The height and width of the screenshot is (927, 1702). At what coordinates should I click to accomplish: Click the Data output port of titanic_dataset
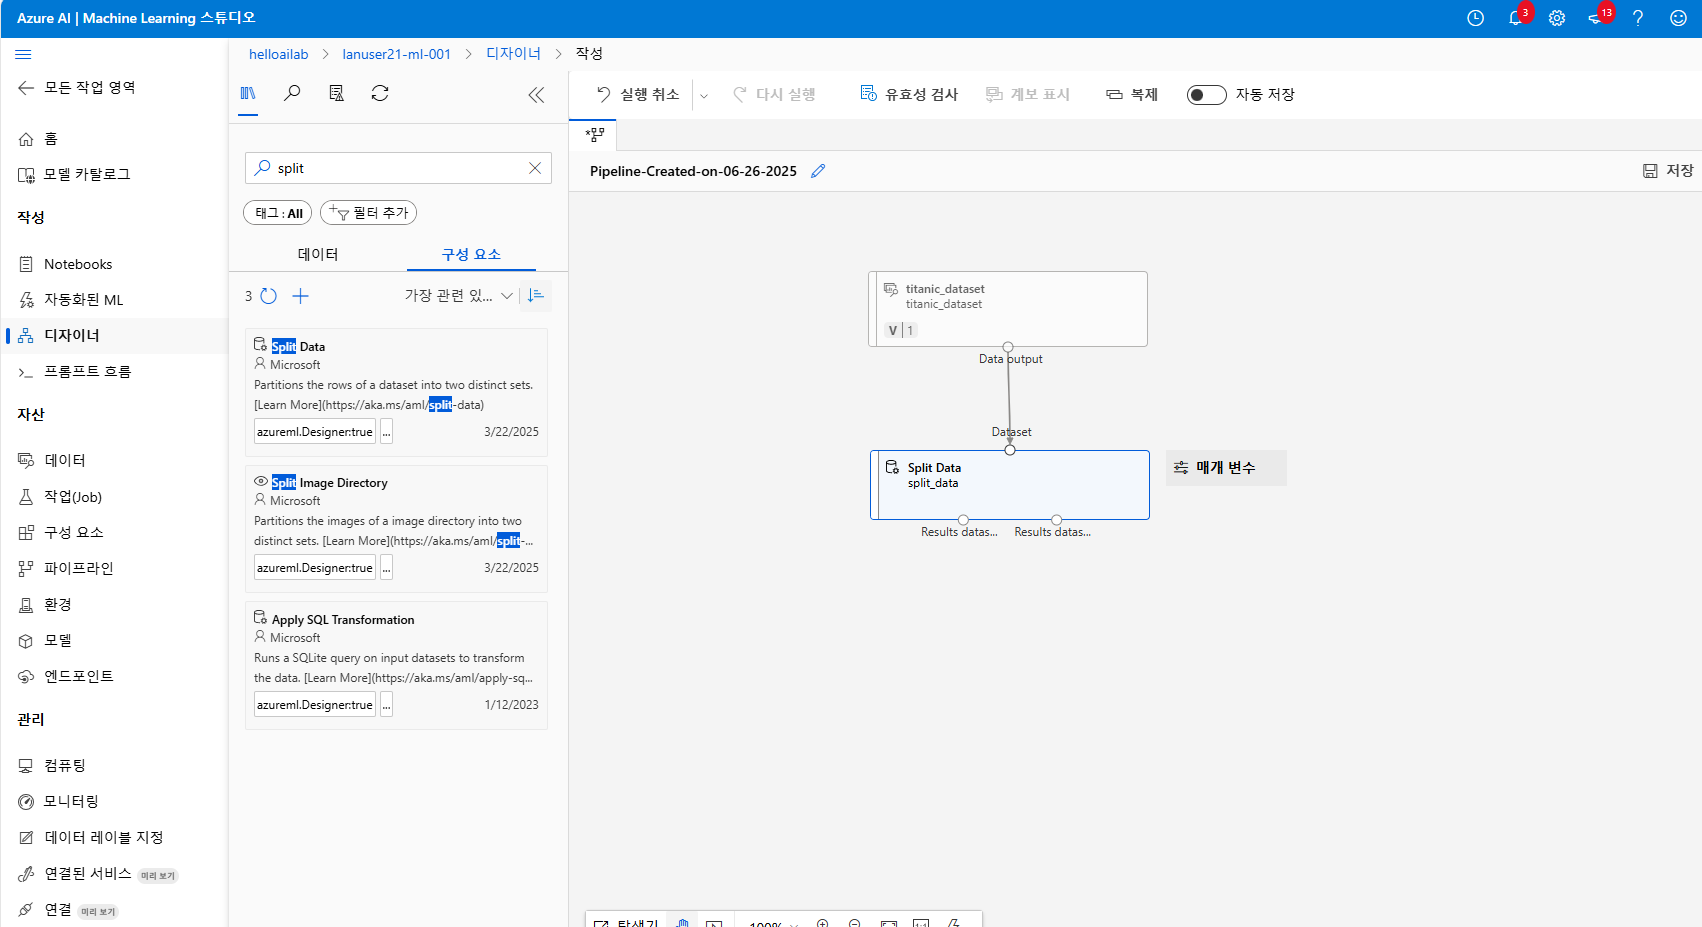[x=1008, y=347]
